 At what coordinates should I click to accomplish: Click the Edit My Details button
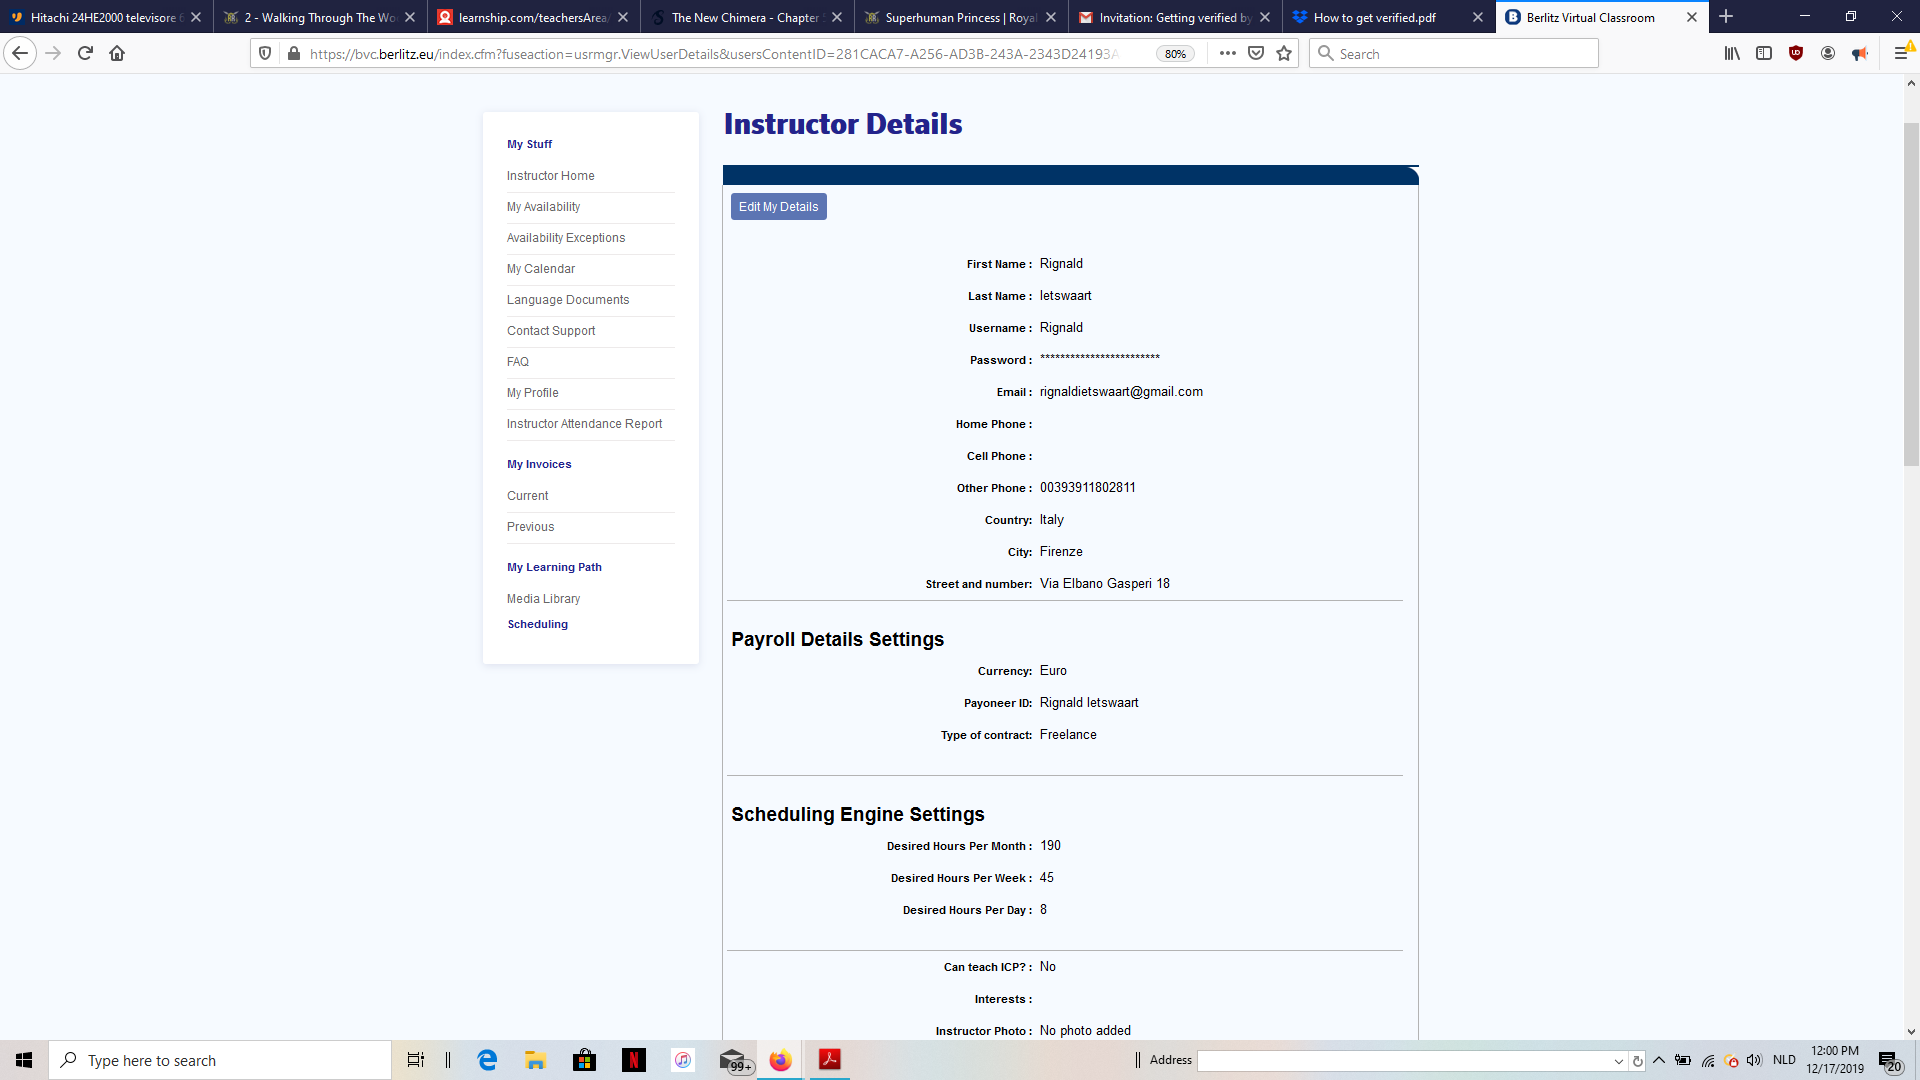[x=778, y=207]
